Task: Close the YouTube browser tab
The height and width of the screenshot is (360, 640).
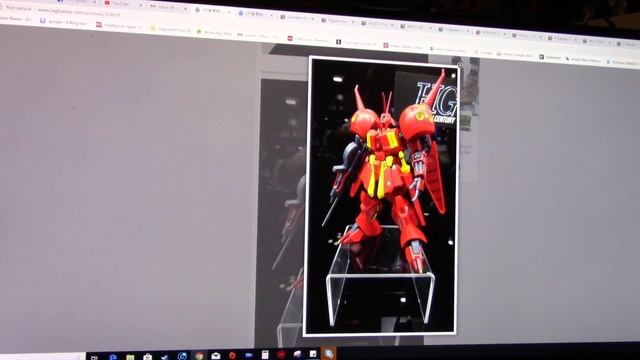Action: coord(140,5)
